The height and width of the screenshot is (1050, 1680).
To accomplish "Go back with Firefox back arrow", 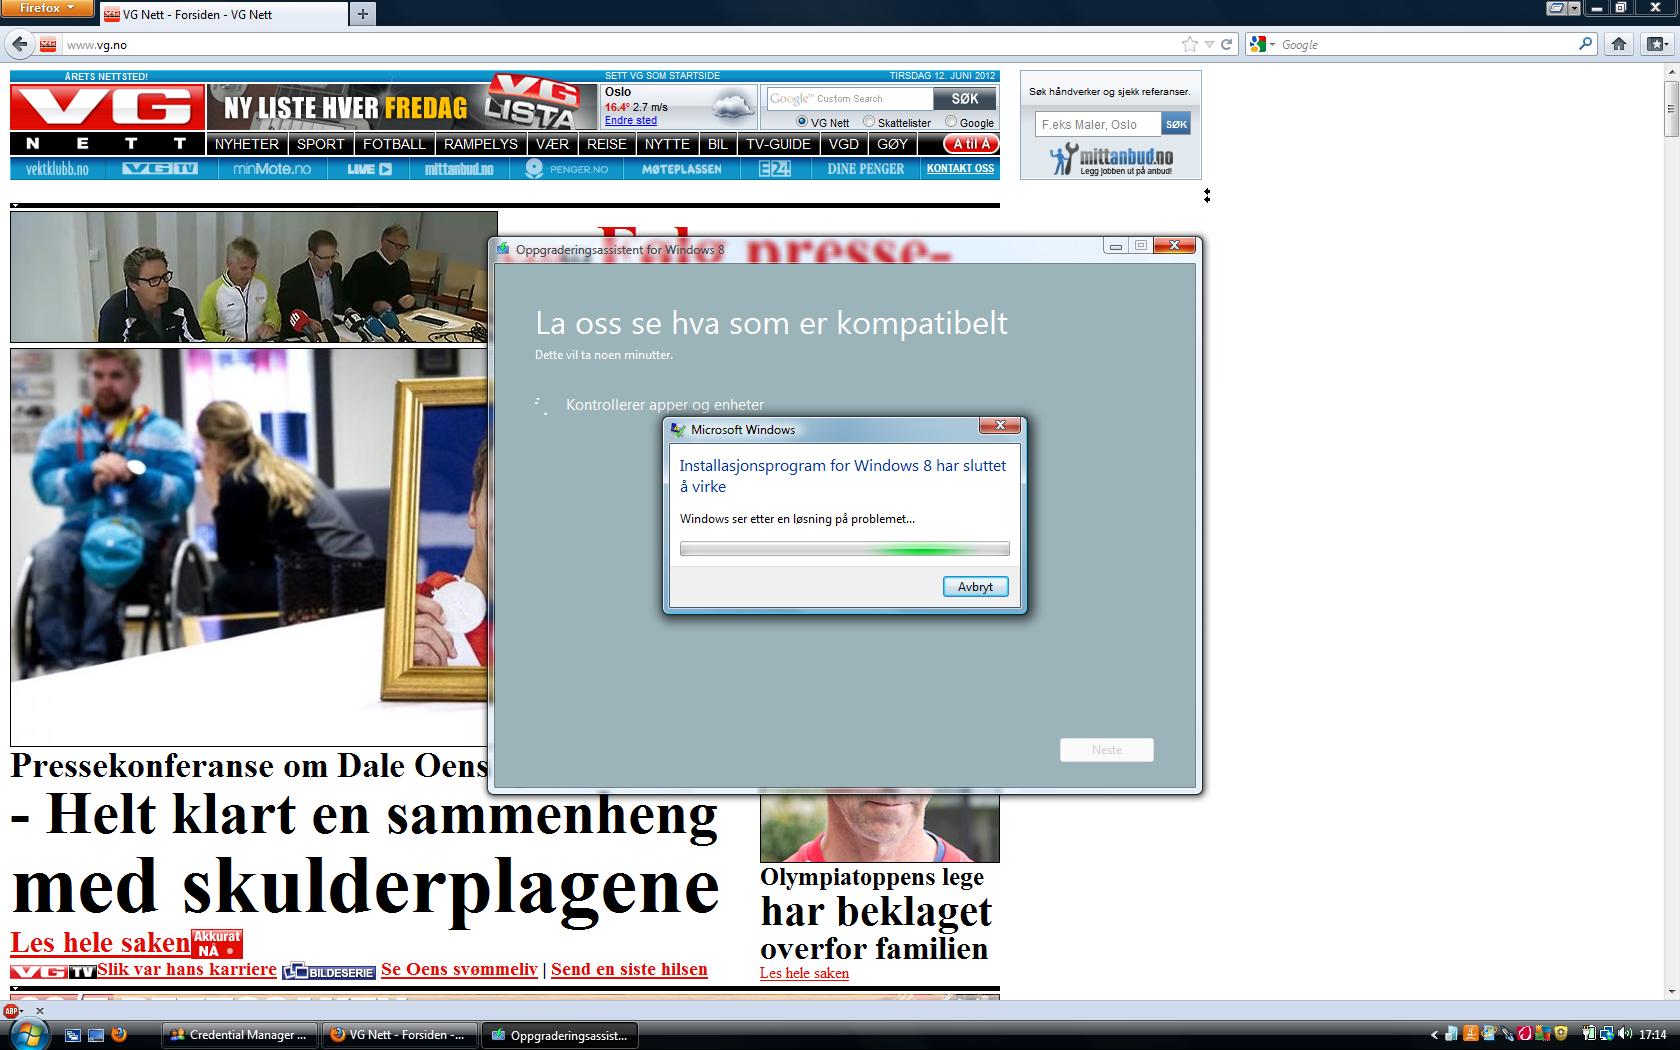I will (x=19, y=44).
